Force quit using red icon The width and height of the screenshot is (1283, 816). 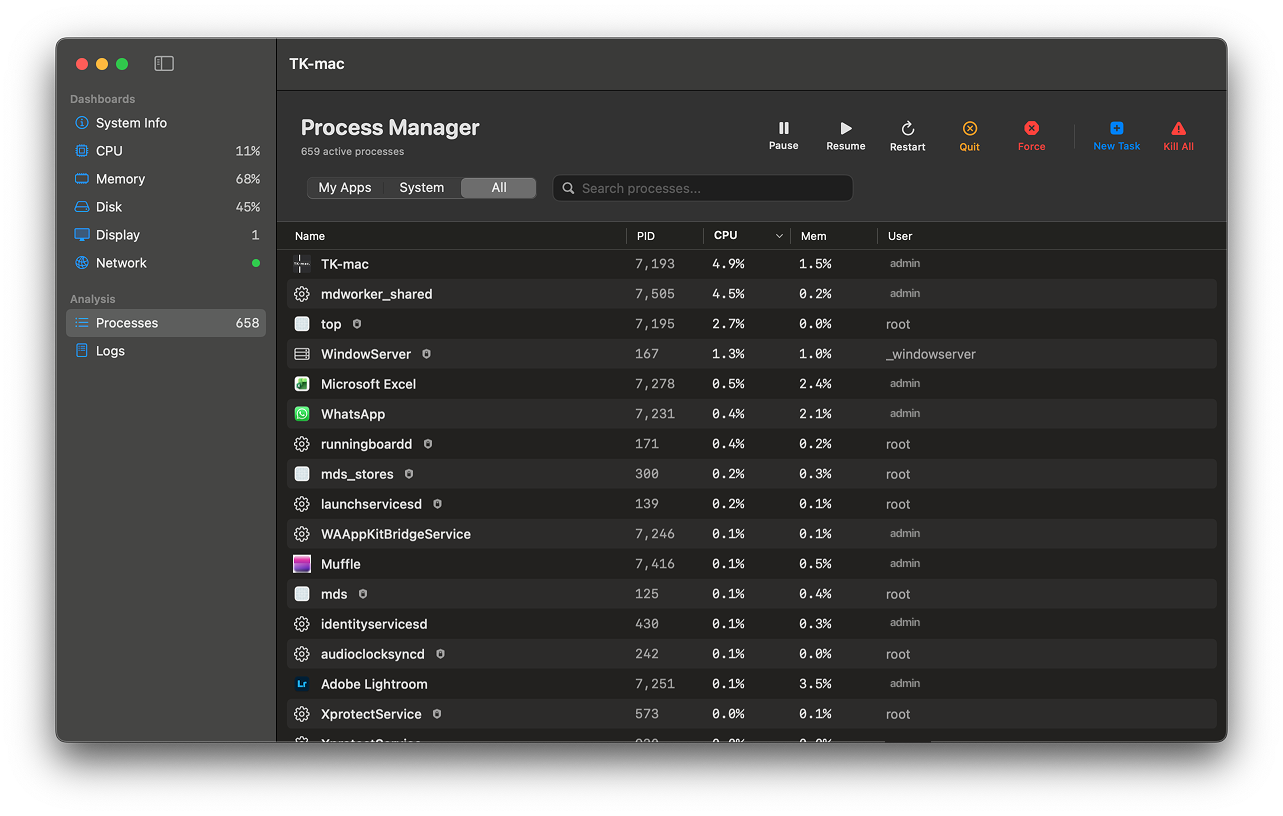(x=1031, y=129)
